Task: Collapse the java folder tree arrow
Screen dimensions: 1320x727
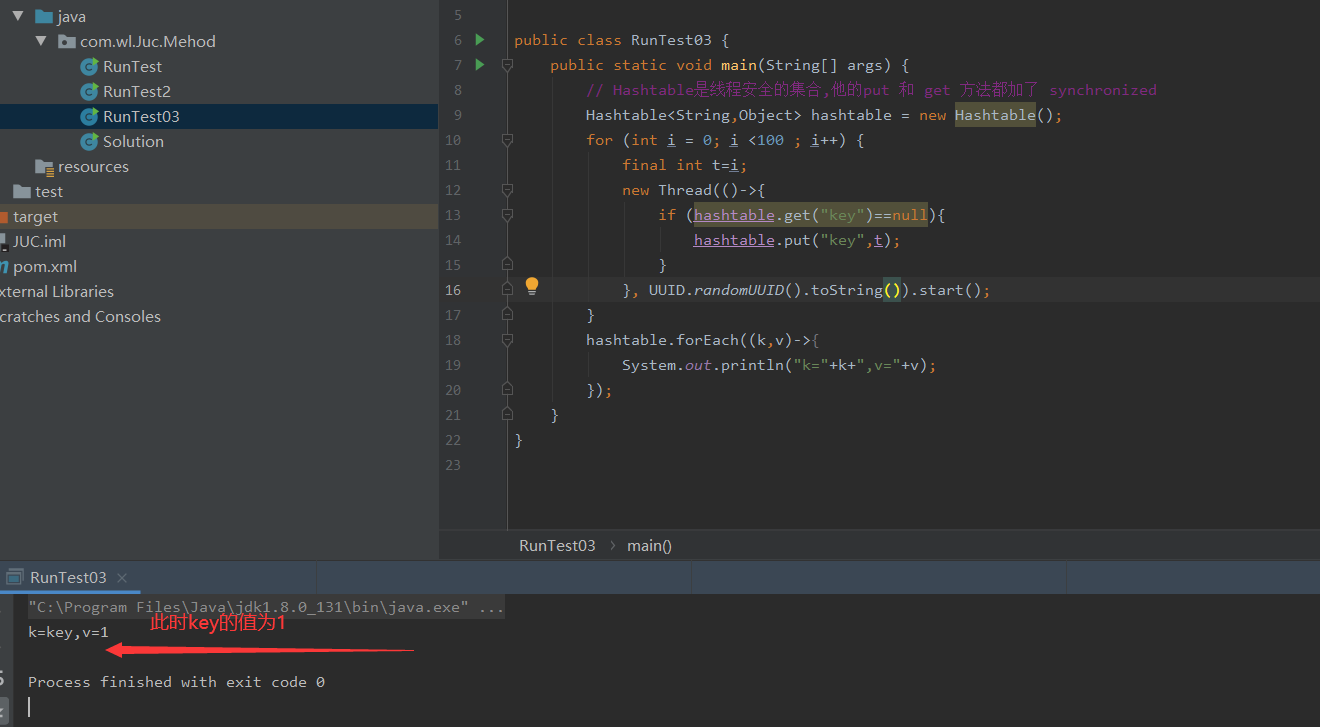Action: click(x=18, y=16)
